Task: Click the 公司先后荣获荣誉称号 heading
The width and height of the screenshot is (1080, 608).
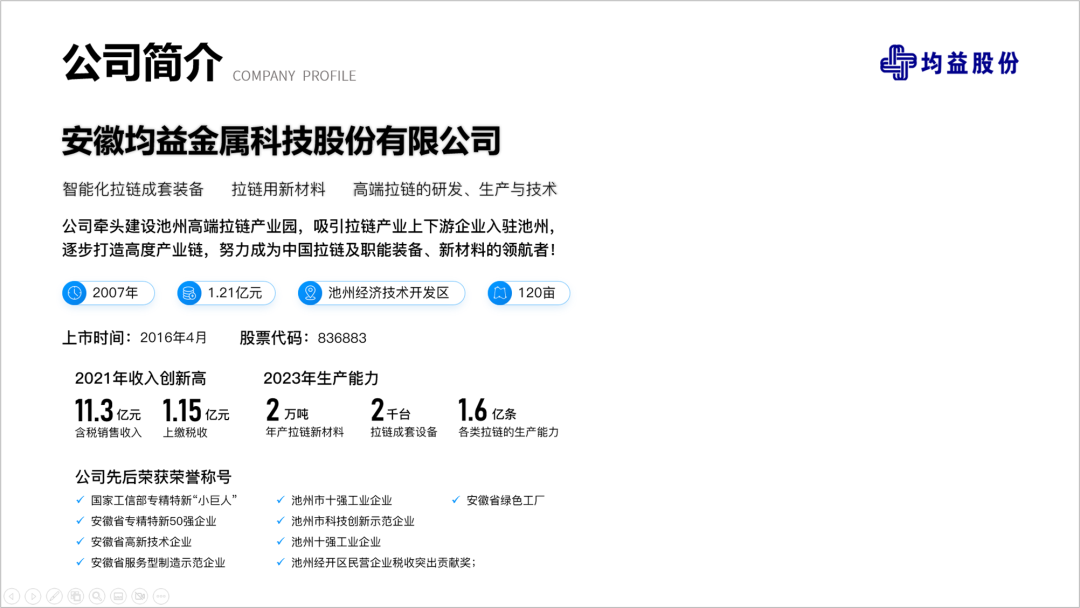Action: [x=153, y=476]
